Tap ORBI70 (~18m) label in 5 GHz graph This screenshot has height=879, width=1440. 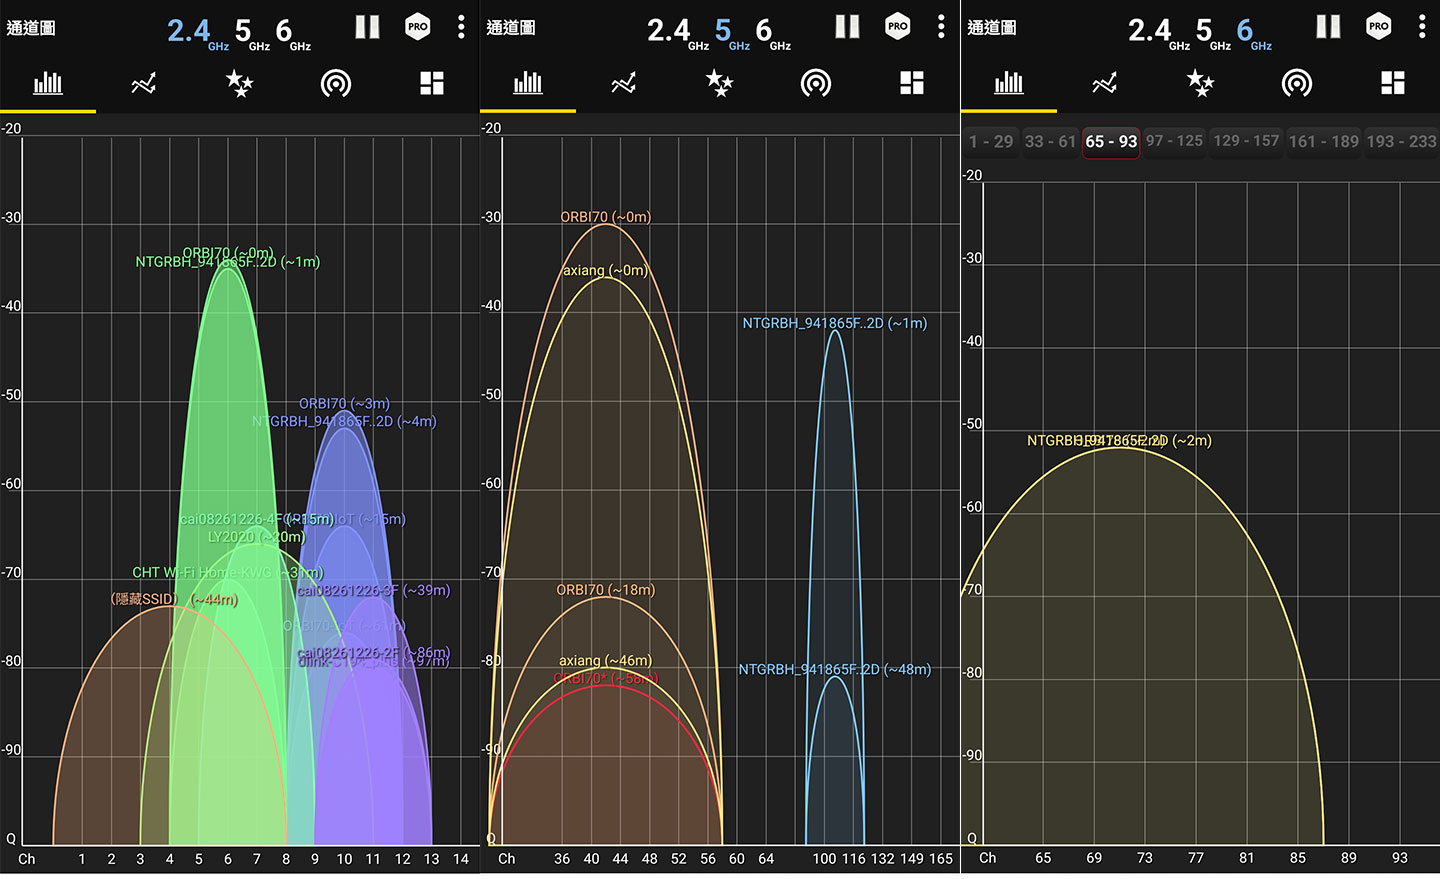[x=605, y=590]
